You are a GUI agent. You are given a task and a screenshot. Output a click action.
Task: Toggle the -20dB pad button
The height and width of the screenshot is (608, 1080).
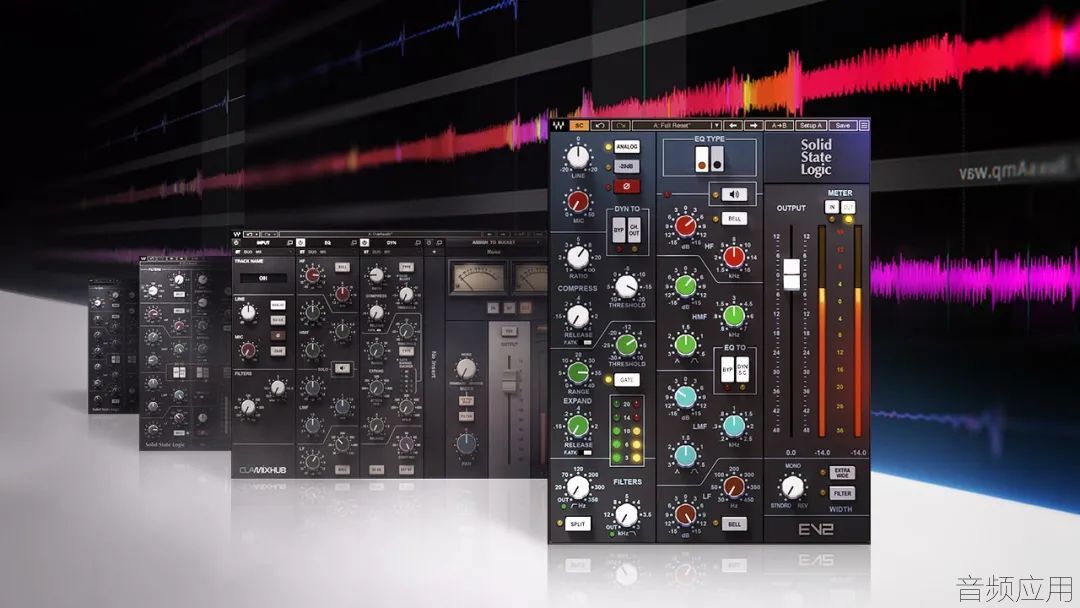click(627, 167)
